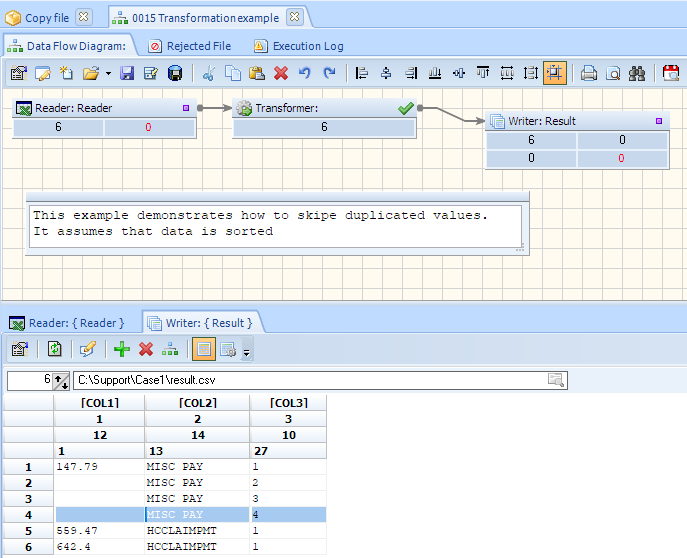Align objects right icon
Image resolution: width=687 pixels, height=558 pixels.
point(411,73)
